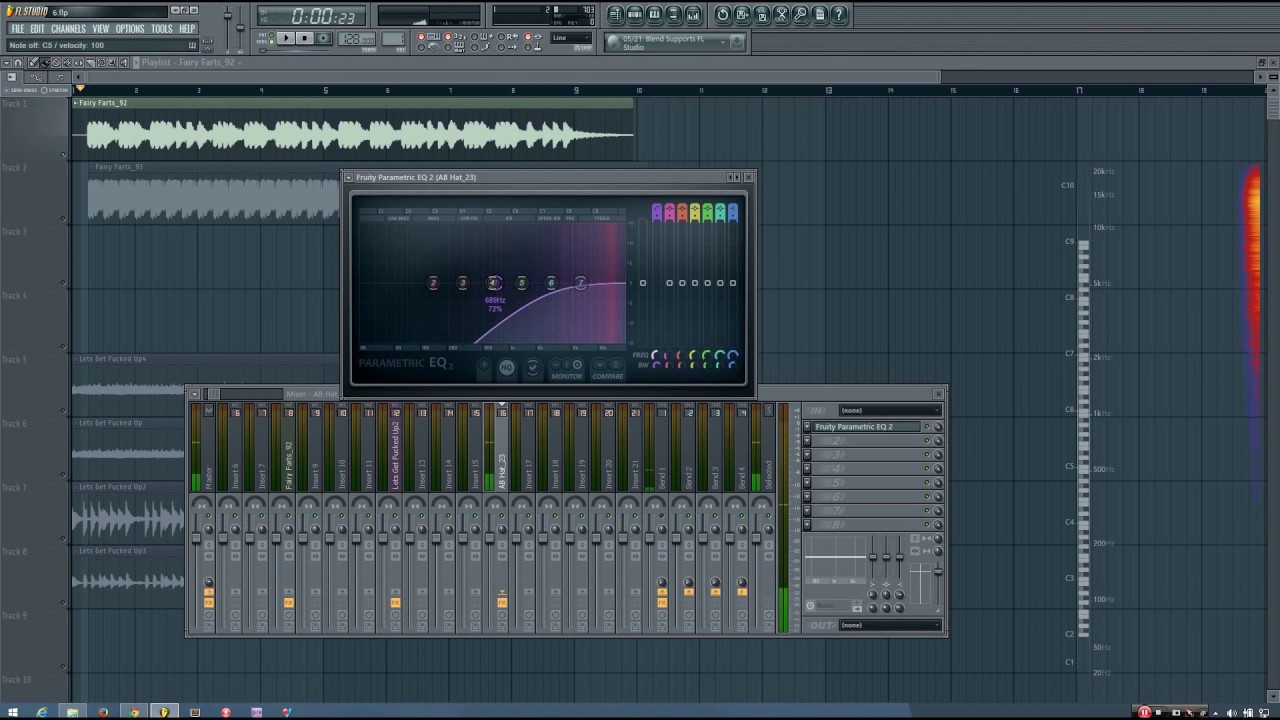Click the main level slider handle in EQ
This screenshot has height=720, width=1280.
pos(643,283)
